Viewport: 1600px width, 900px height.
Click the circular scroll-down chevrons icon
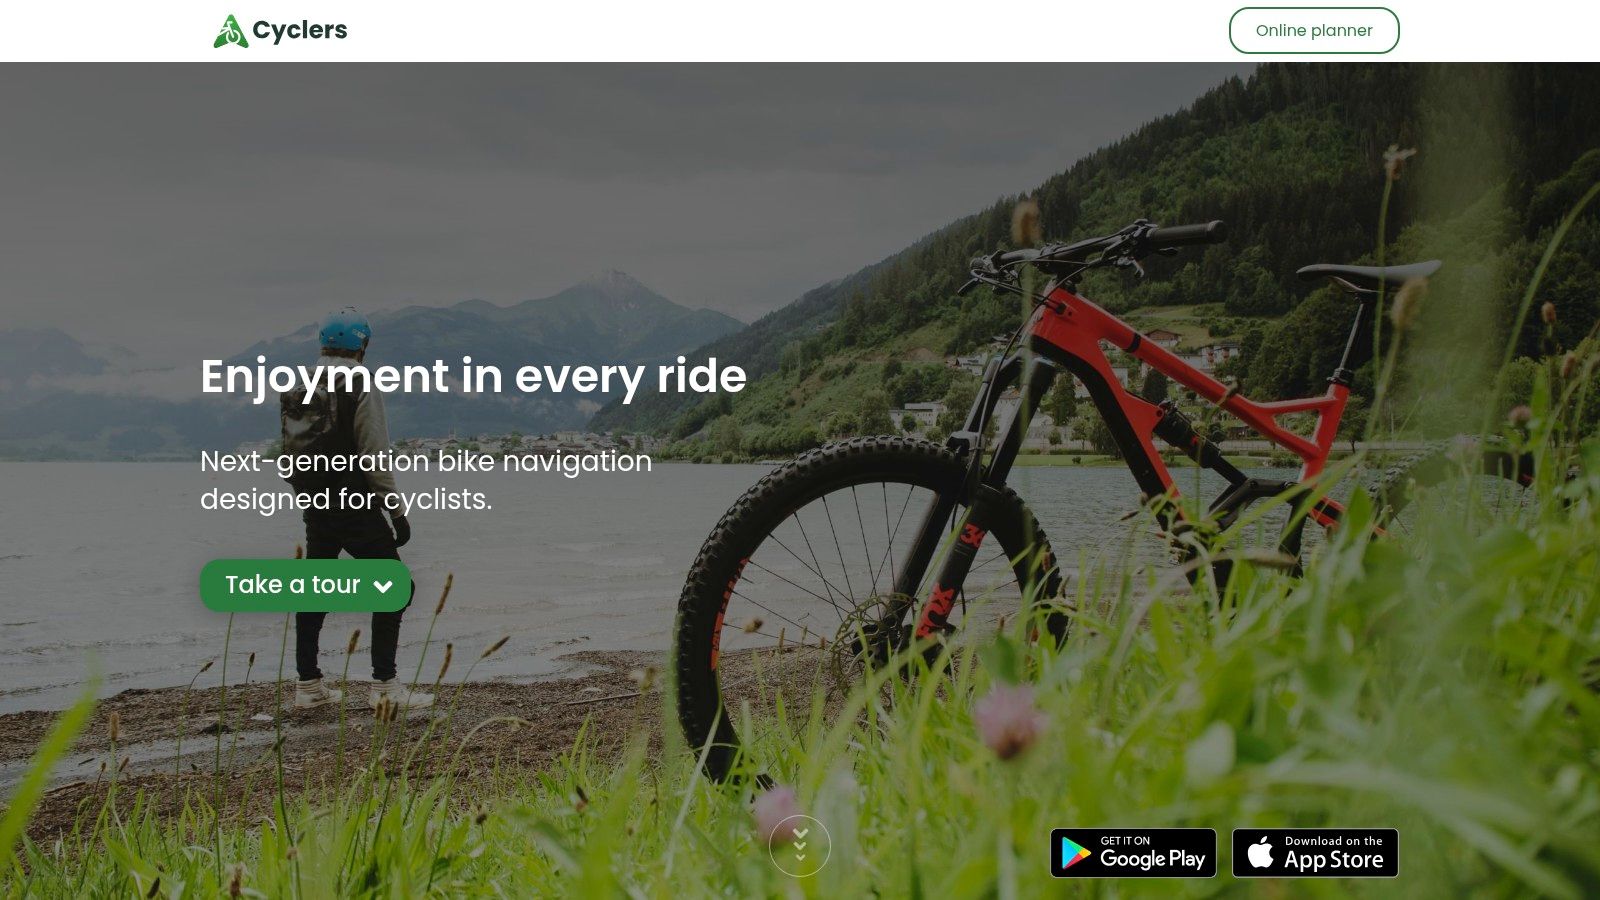[x=800, y=846]
